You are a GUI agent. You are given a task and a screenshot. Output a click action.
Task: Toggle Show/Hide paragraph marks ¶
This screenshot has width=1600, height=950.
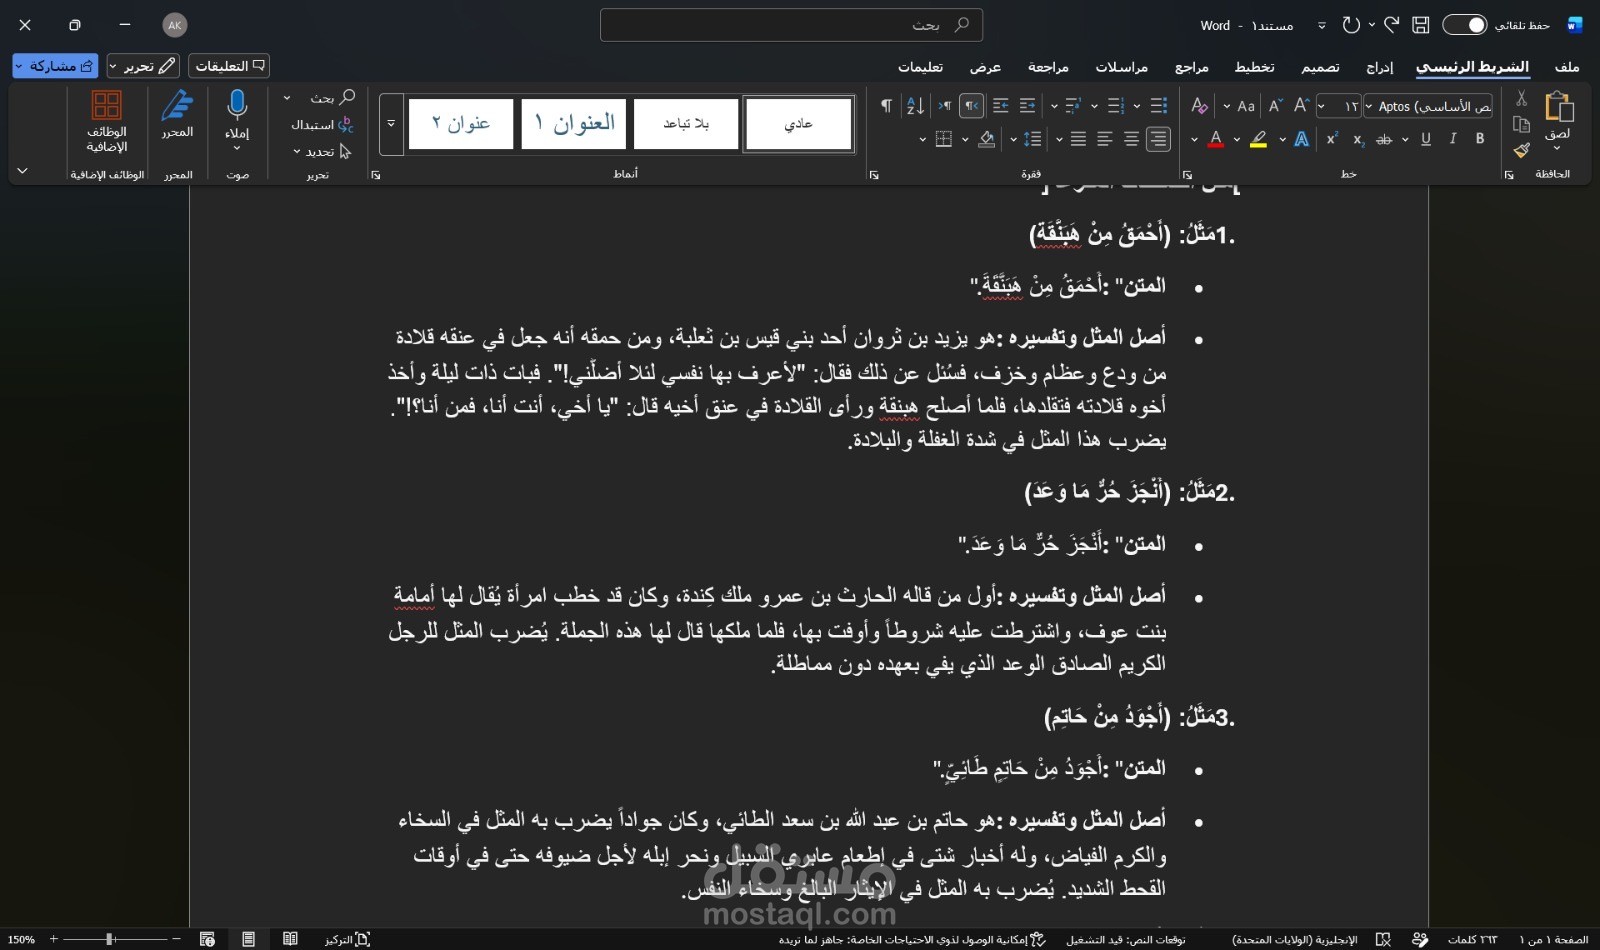tap(886, 105)
